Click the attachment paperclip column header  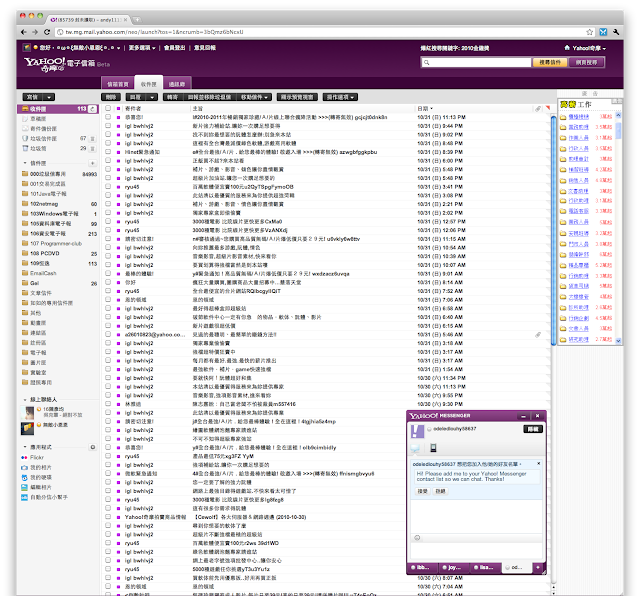(x=538, y=109)
